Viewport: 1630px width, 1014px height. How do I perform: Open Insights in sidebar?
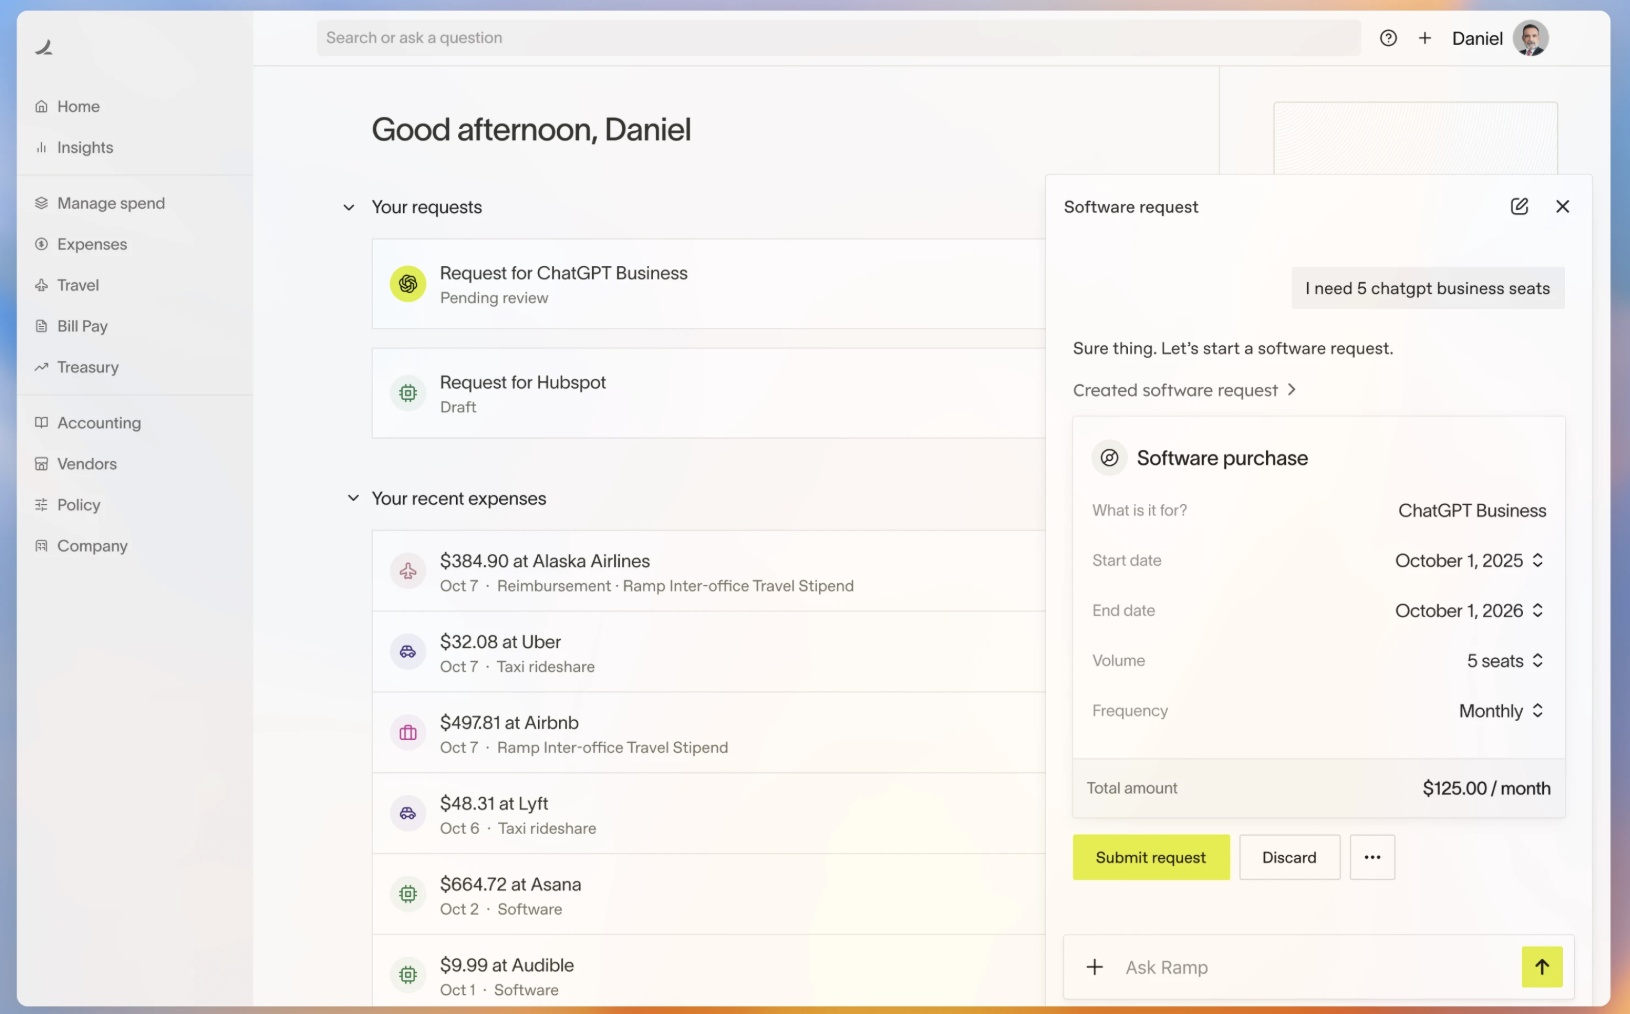pos(75,148)
